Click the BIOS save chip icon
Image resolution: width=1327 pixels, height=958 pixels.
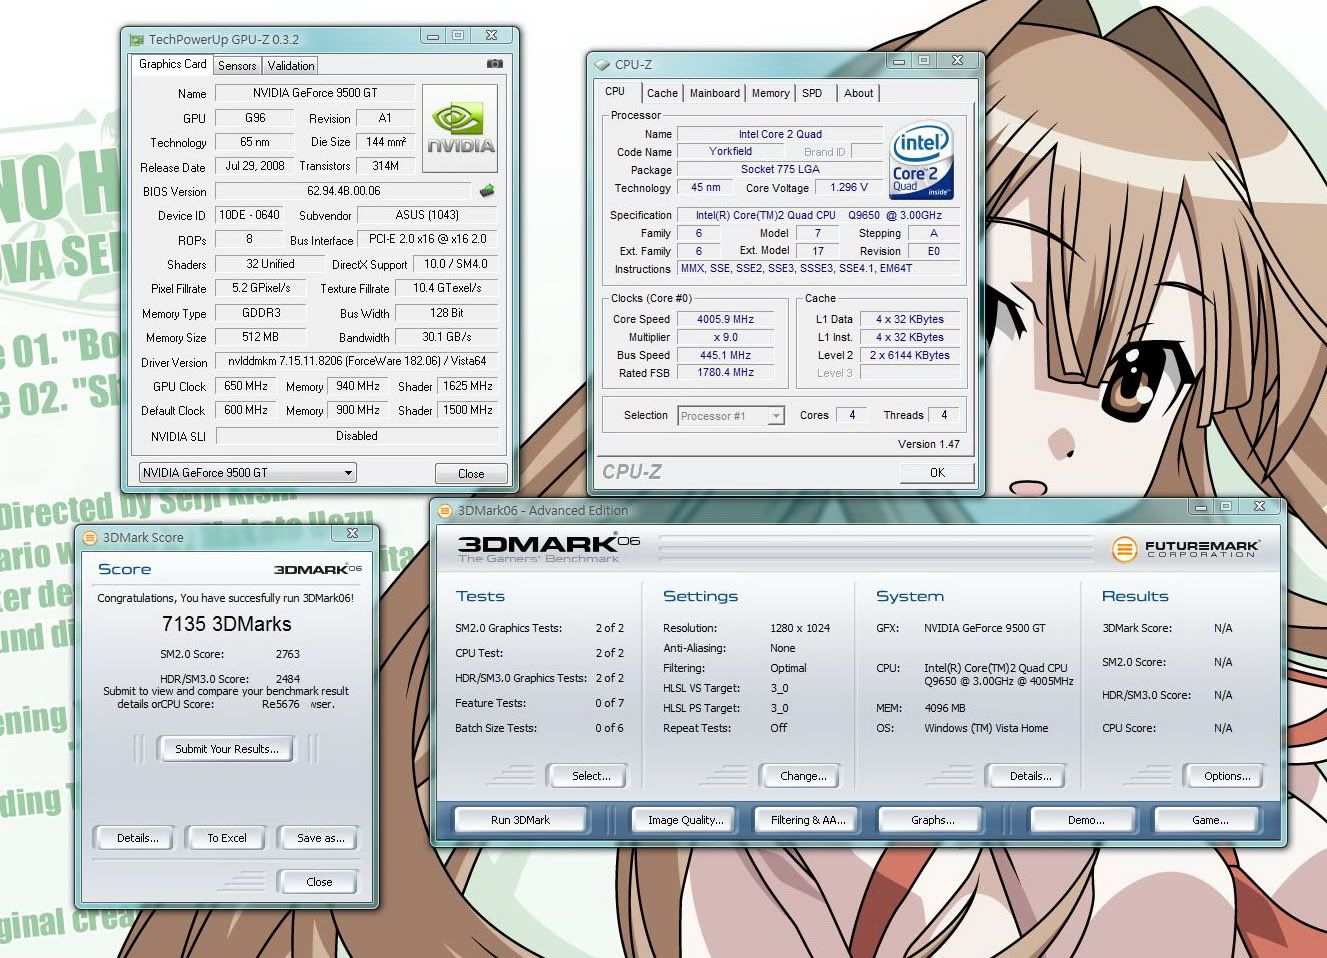pyautogui.click(x=487, y=190)
